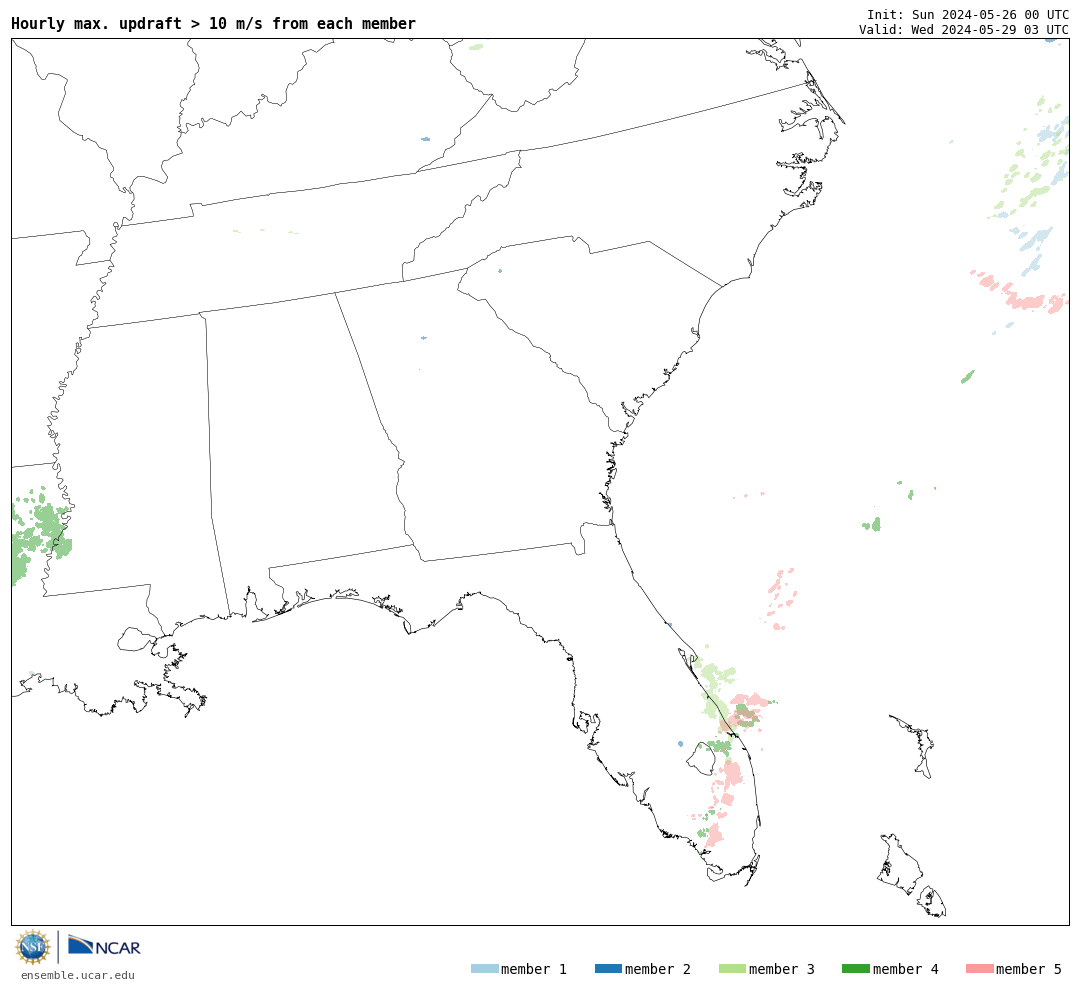Viewport: 1080px width, 988px height.
Task: Select the 'member 3' legend label
Action: pos(782,969)
